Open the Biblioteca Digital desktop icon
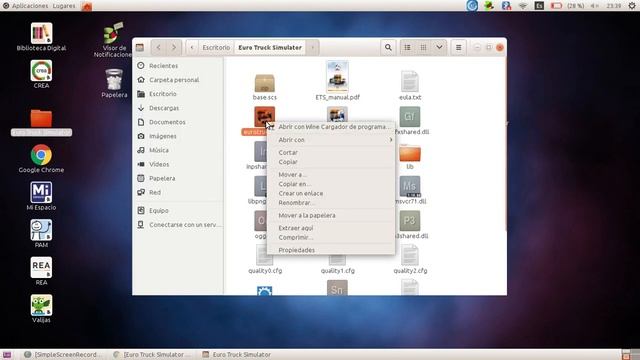Screen dimensions: 640x360 point(41,37)
